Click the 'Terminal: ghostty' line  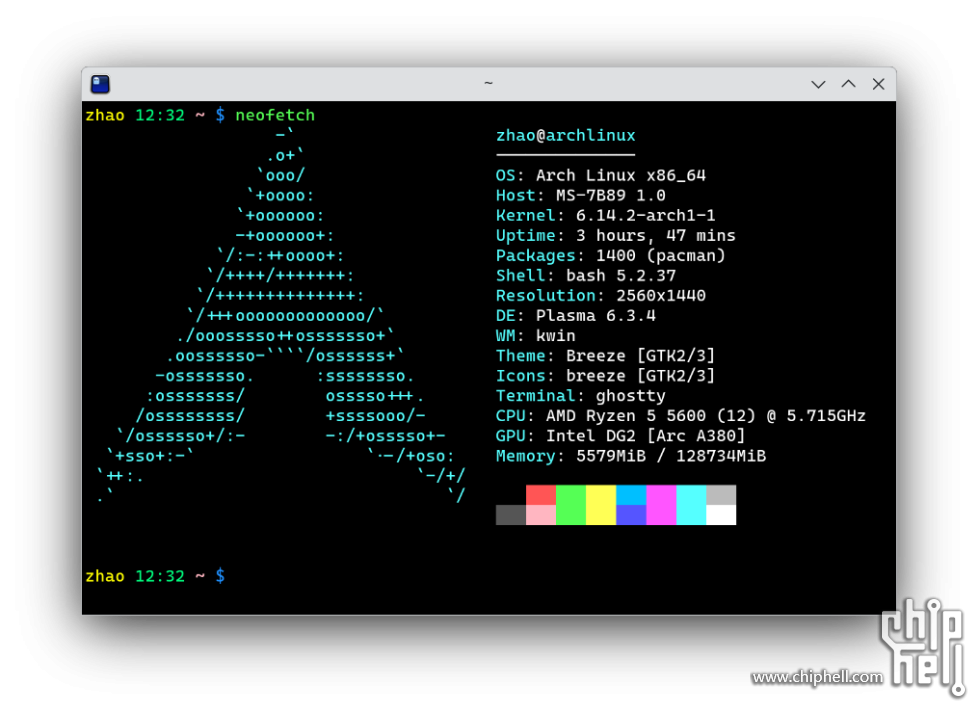581,396
